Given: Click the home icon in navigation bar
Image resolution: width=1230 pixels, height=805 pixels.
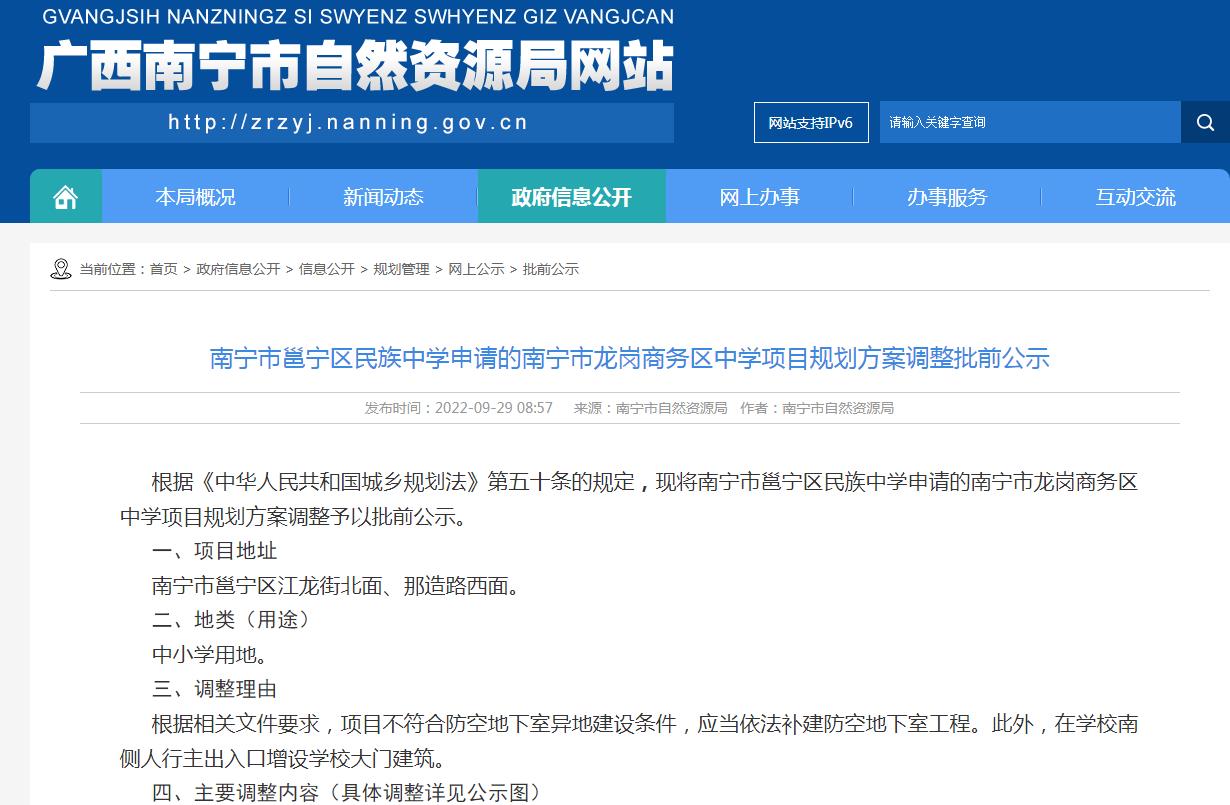Looking at the screenshot, I should 66,197.
